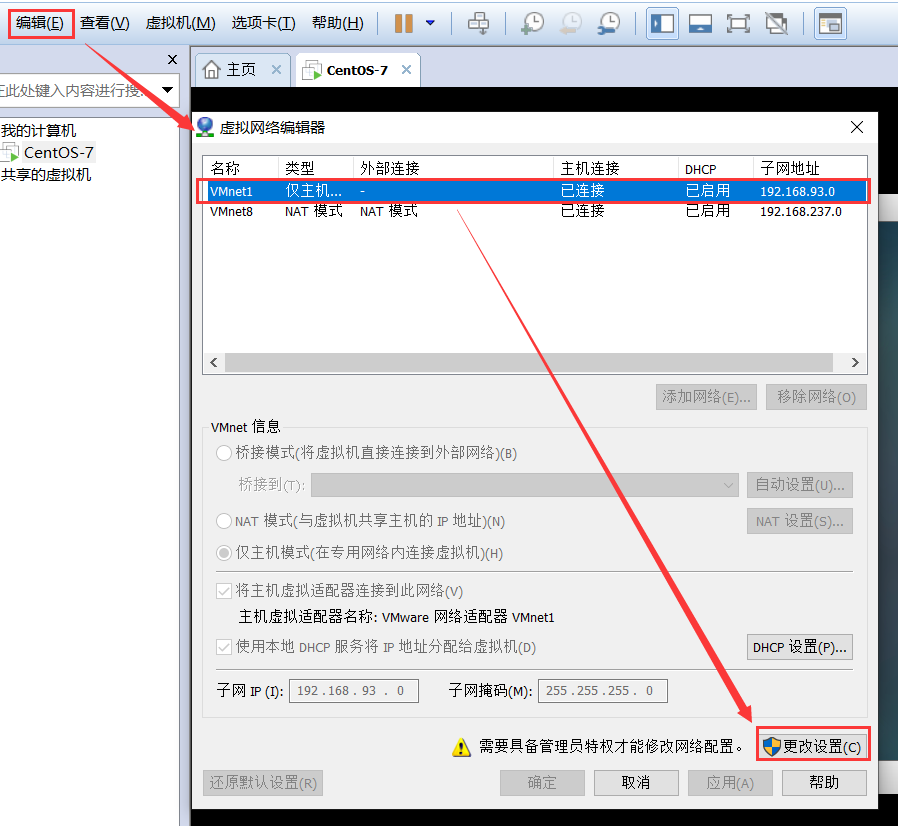Select the 仅主机模式 radio button

point(223,553)
